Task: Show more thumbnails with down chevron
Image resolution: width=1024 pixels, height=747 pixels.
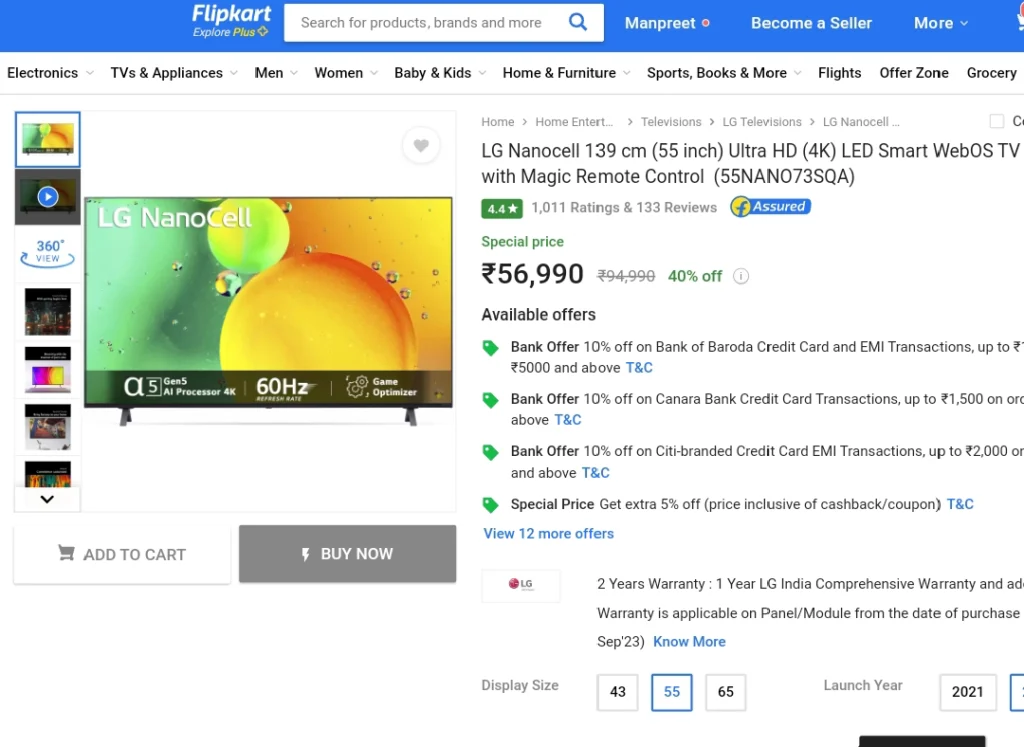Action: click(x=47, y=500)
